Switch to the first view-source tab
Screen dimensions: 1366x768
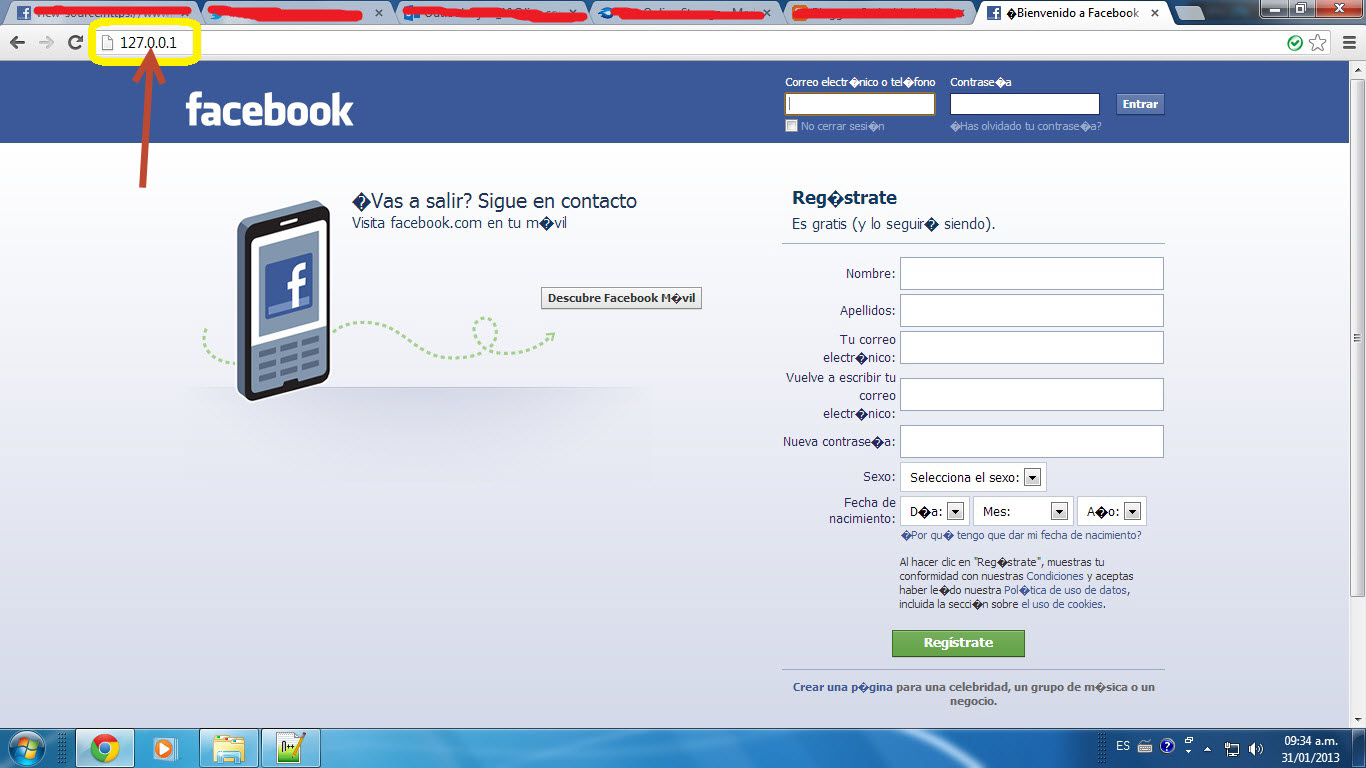pyautogui.click(x=100, y=13)
